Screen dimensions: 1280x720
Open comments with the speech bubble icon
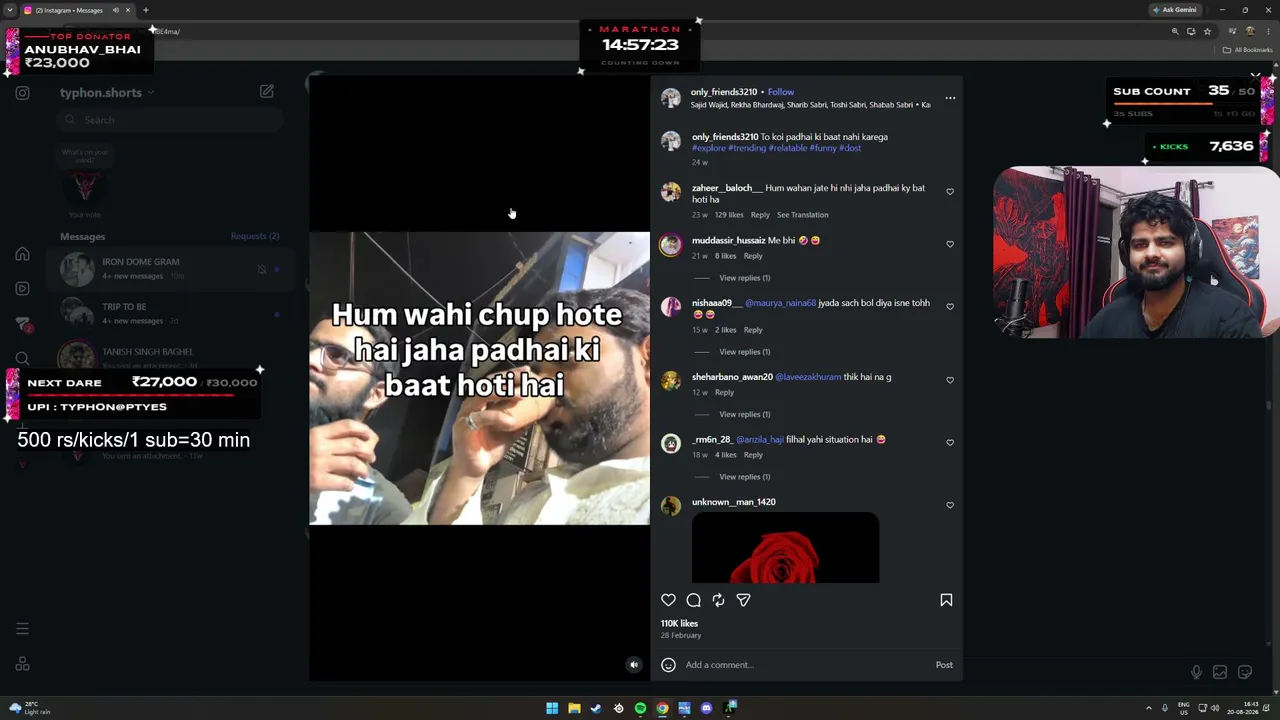click(x=693, y=600)
